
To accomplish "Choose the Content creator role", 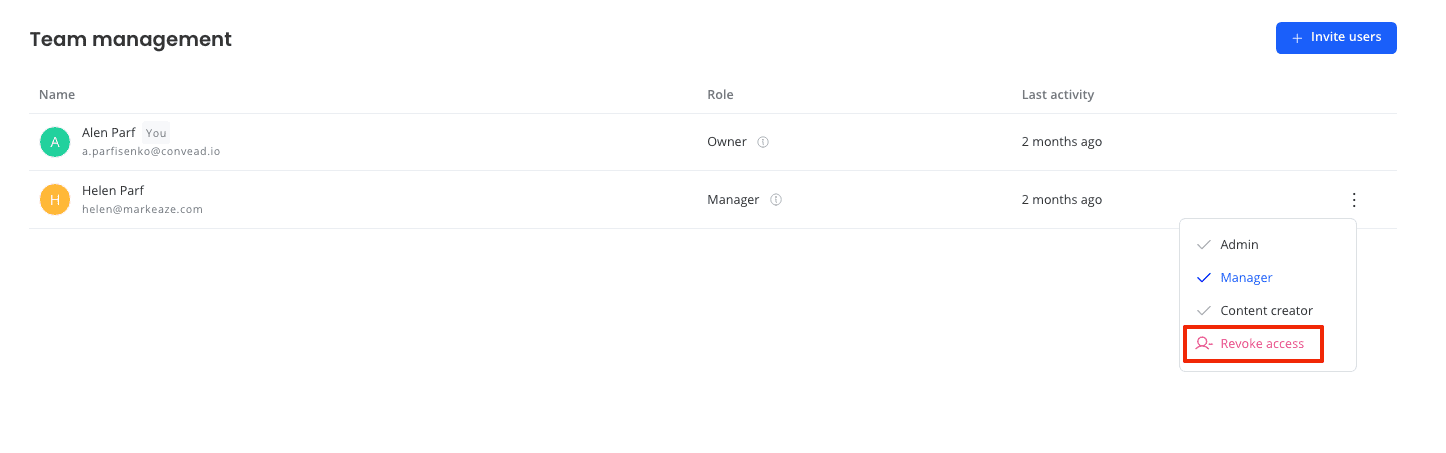I will click(x=1268, y=311).
